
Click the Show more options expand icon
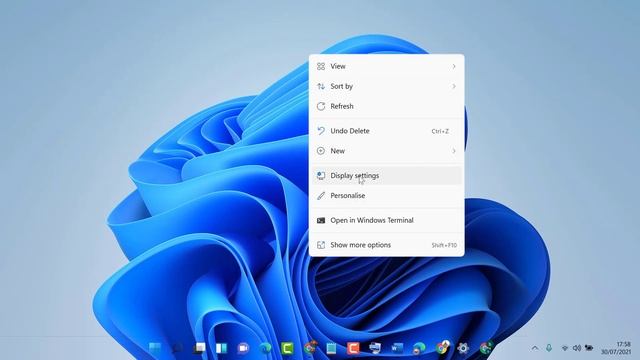[x=321, y=245]
